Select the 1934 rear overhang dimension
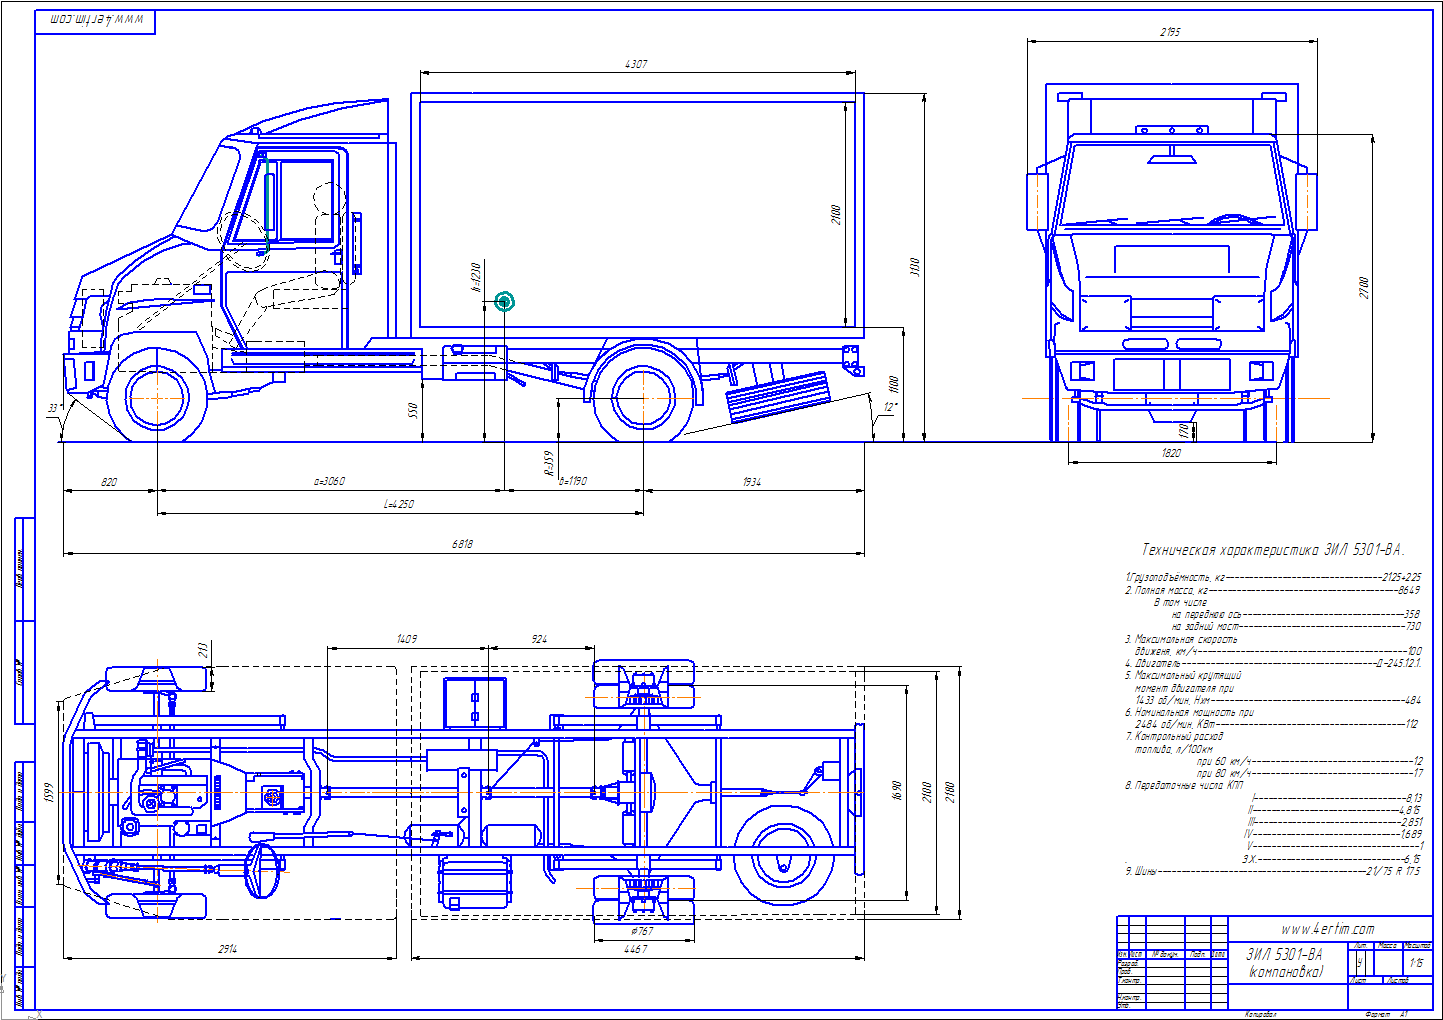 point(752,482)
